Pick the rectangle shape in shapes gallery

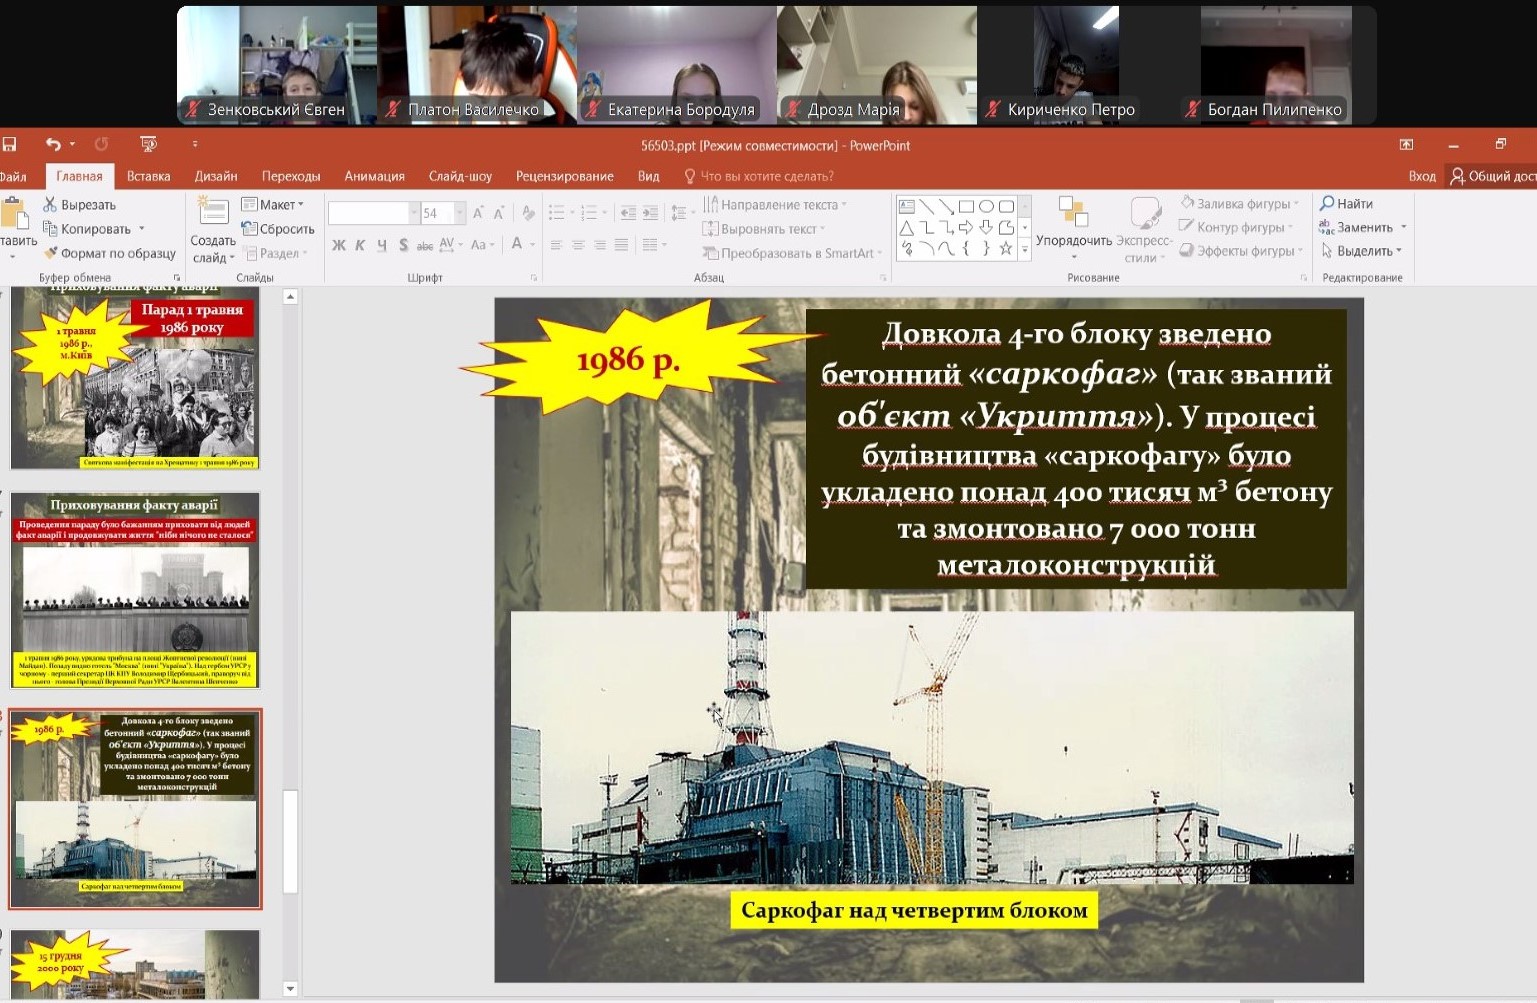coord(966,206)
